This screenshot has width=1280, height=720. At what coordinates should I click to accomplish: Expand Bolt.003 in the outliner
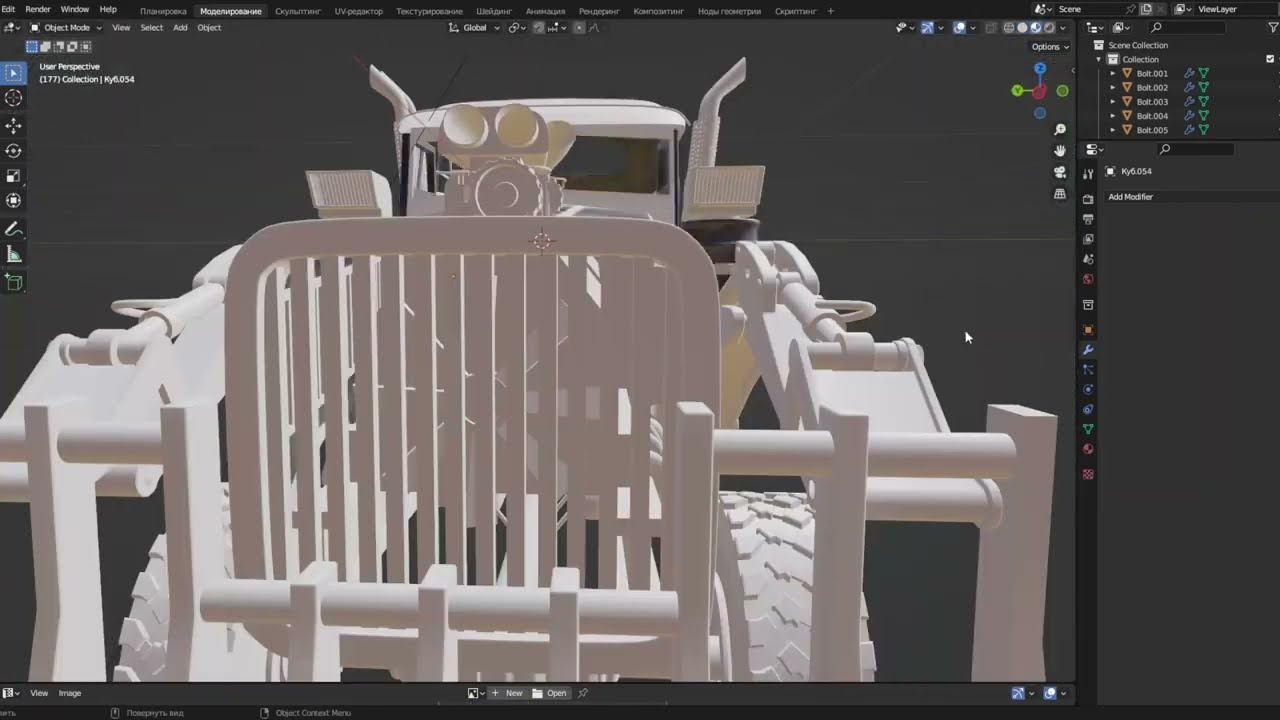[1113, 101]
